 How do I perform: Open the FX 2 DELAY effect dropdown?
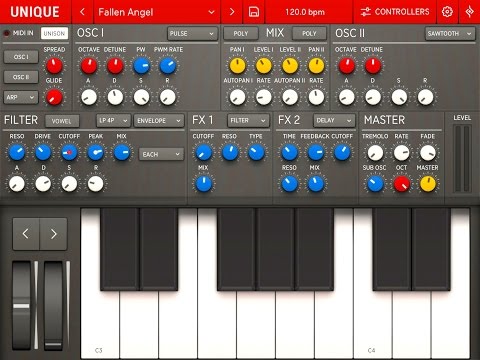pyautogui.click(x=334, y=120)
